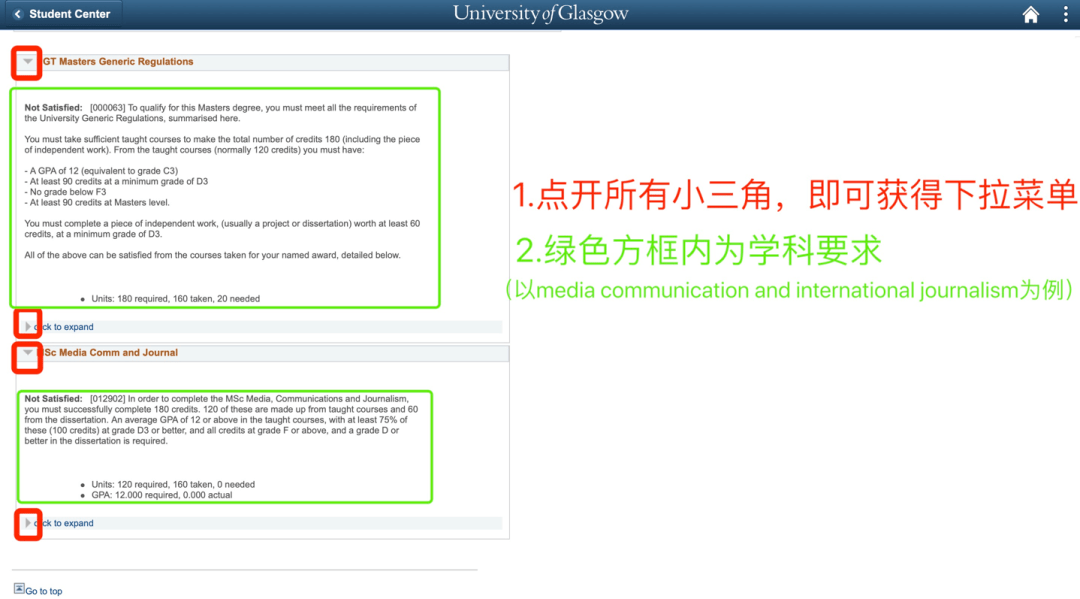Go back to Student Center
Screen dimensions: 1080x599
[62, 14]
